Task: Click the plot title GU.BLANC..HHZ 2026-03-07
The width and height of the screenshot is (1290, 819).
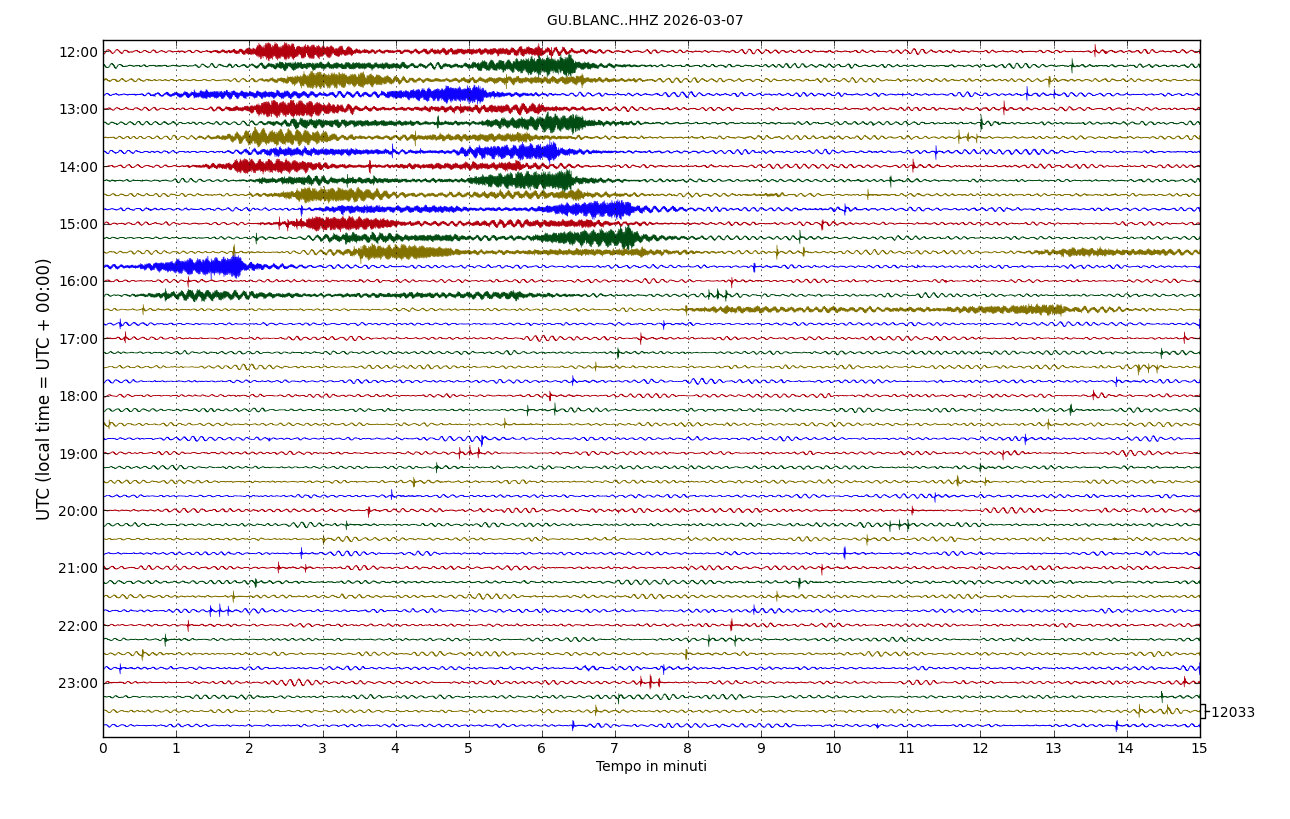Action: [x=644, y=21]
